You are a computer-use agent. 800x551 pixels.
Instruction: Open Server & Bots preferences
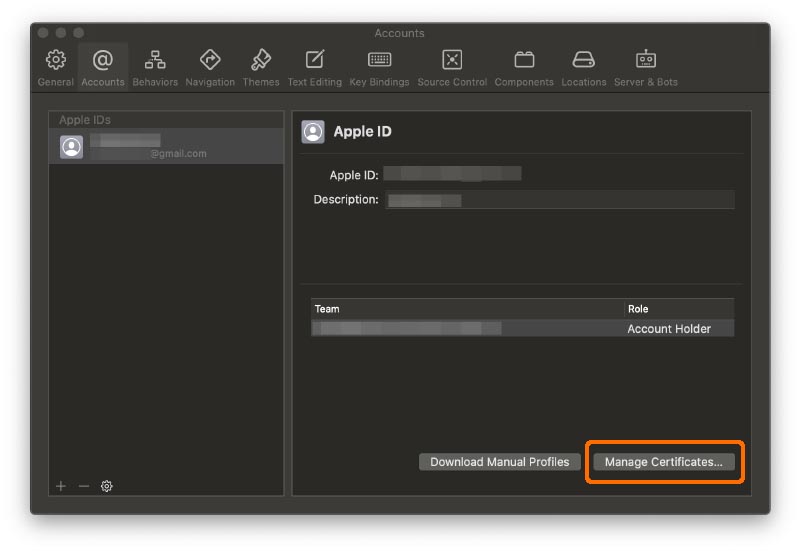tap(645, 68)
